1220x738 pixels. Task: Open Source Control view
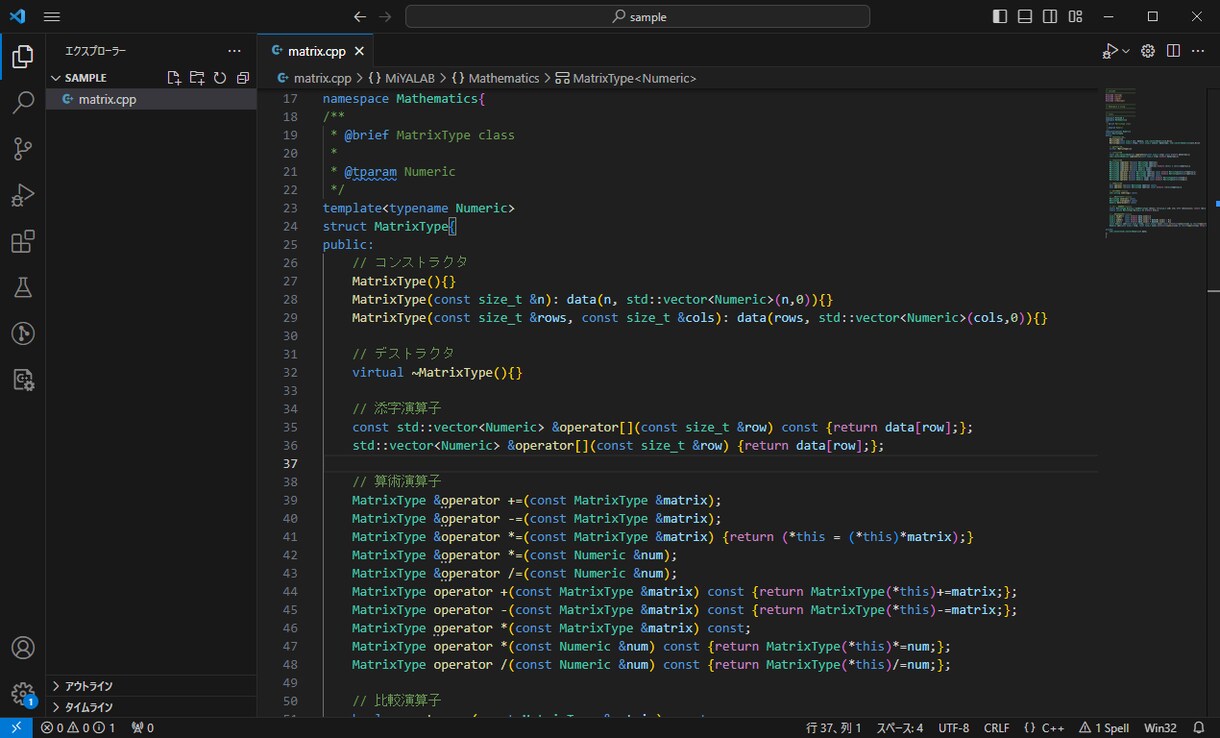22,149
